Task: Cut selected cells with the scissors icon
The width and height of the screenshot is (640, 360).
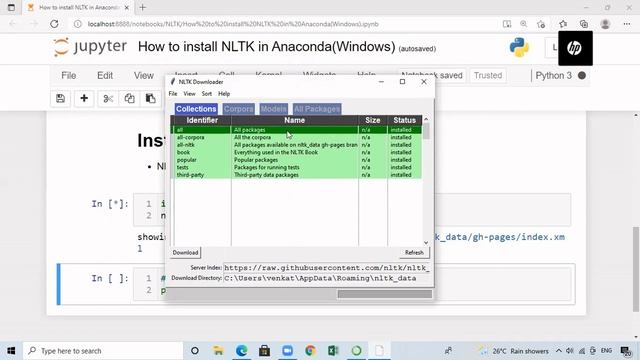Action: (108, 98)
